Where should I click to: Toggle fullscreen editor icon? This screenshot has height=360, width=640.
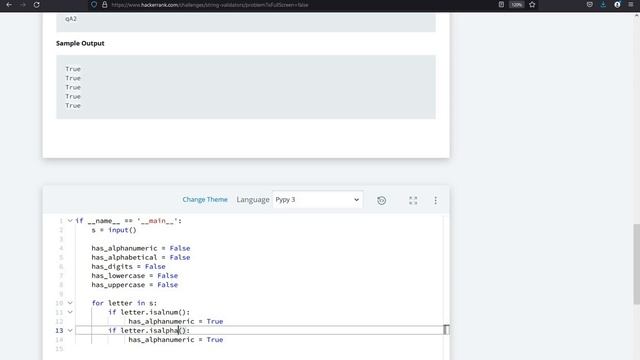point(413,200)
